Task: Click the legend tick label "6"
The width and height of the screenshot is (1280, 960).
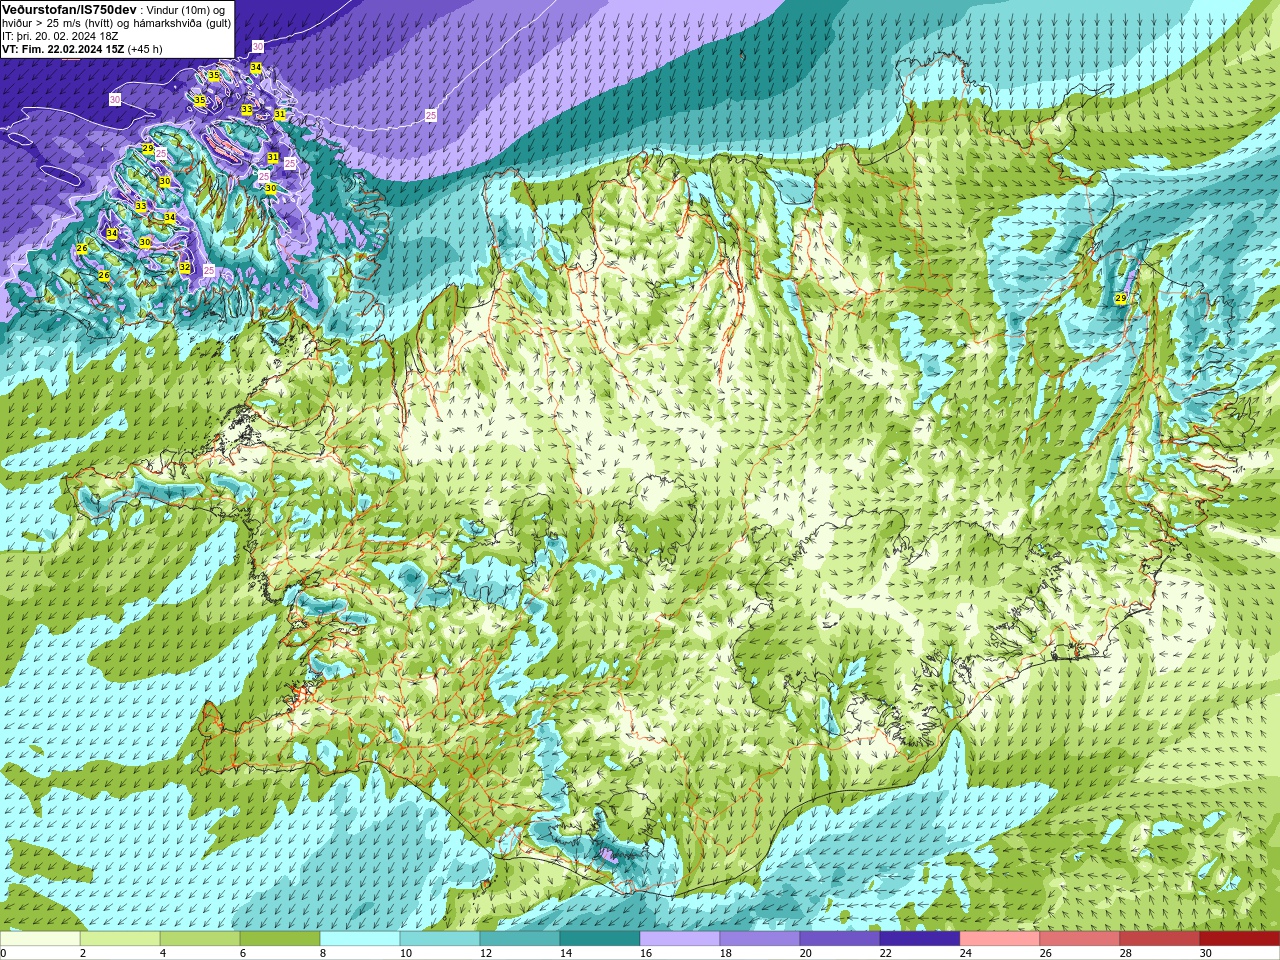Action: tap(243, 953)
